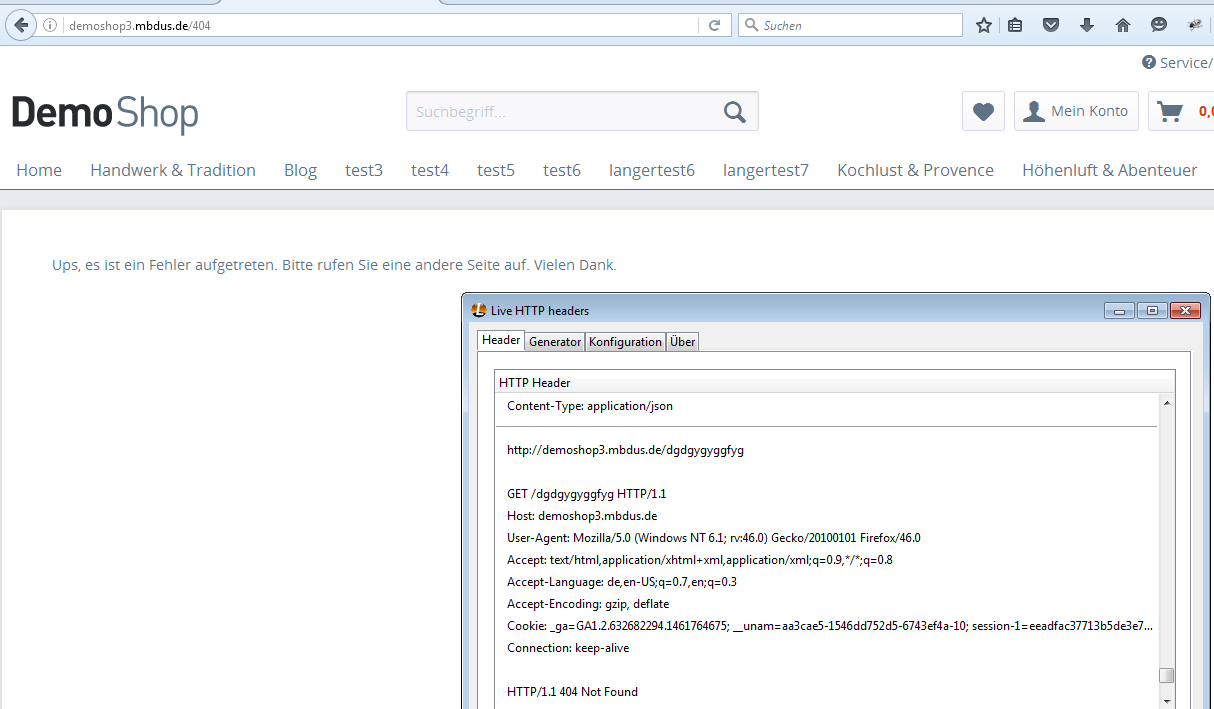Reload the page with the refresh icon

714,25
